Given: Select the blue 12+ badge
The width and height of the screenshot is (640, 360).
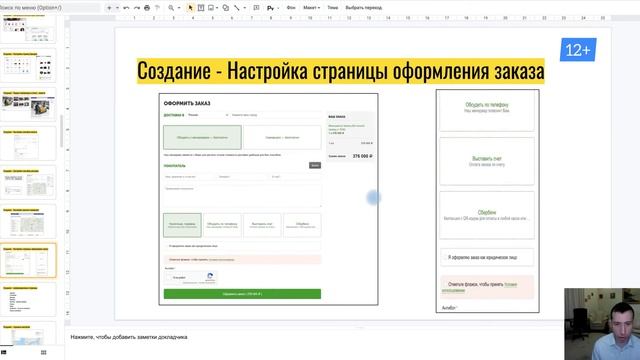Looking at the screenshot, I should (578, 50).
